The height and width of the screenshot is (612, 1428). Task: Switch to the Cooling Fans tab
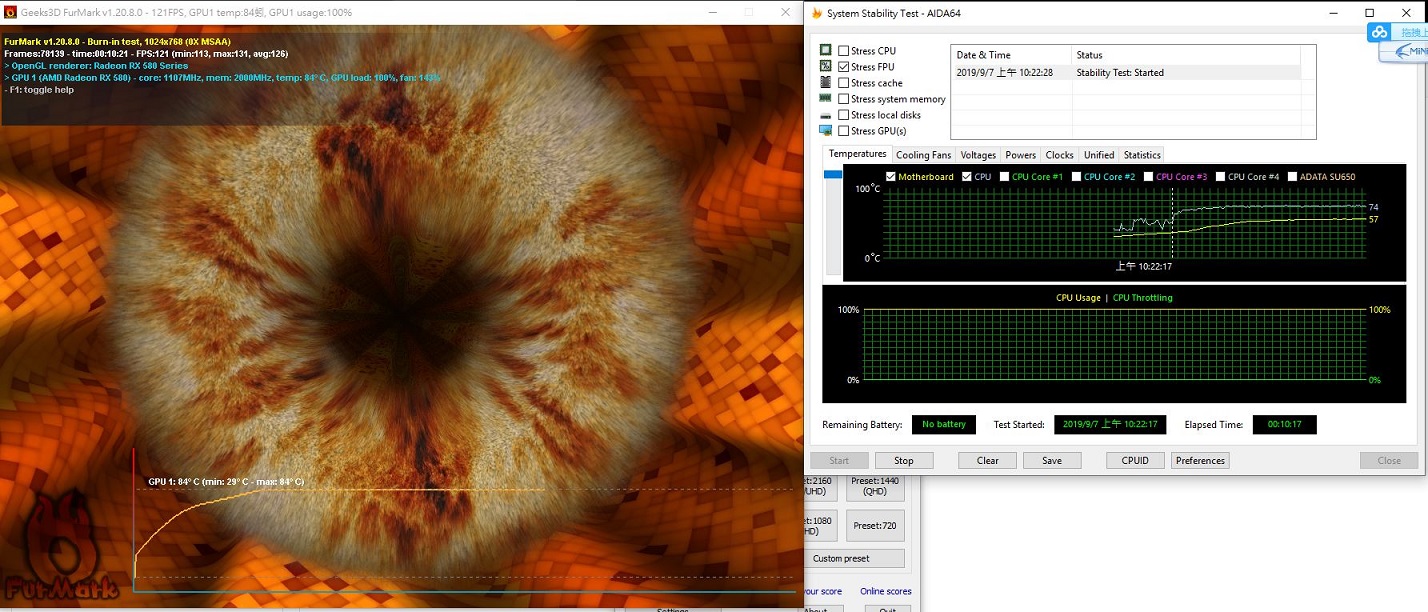923,155
